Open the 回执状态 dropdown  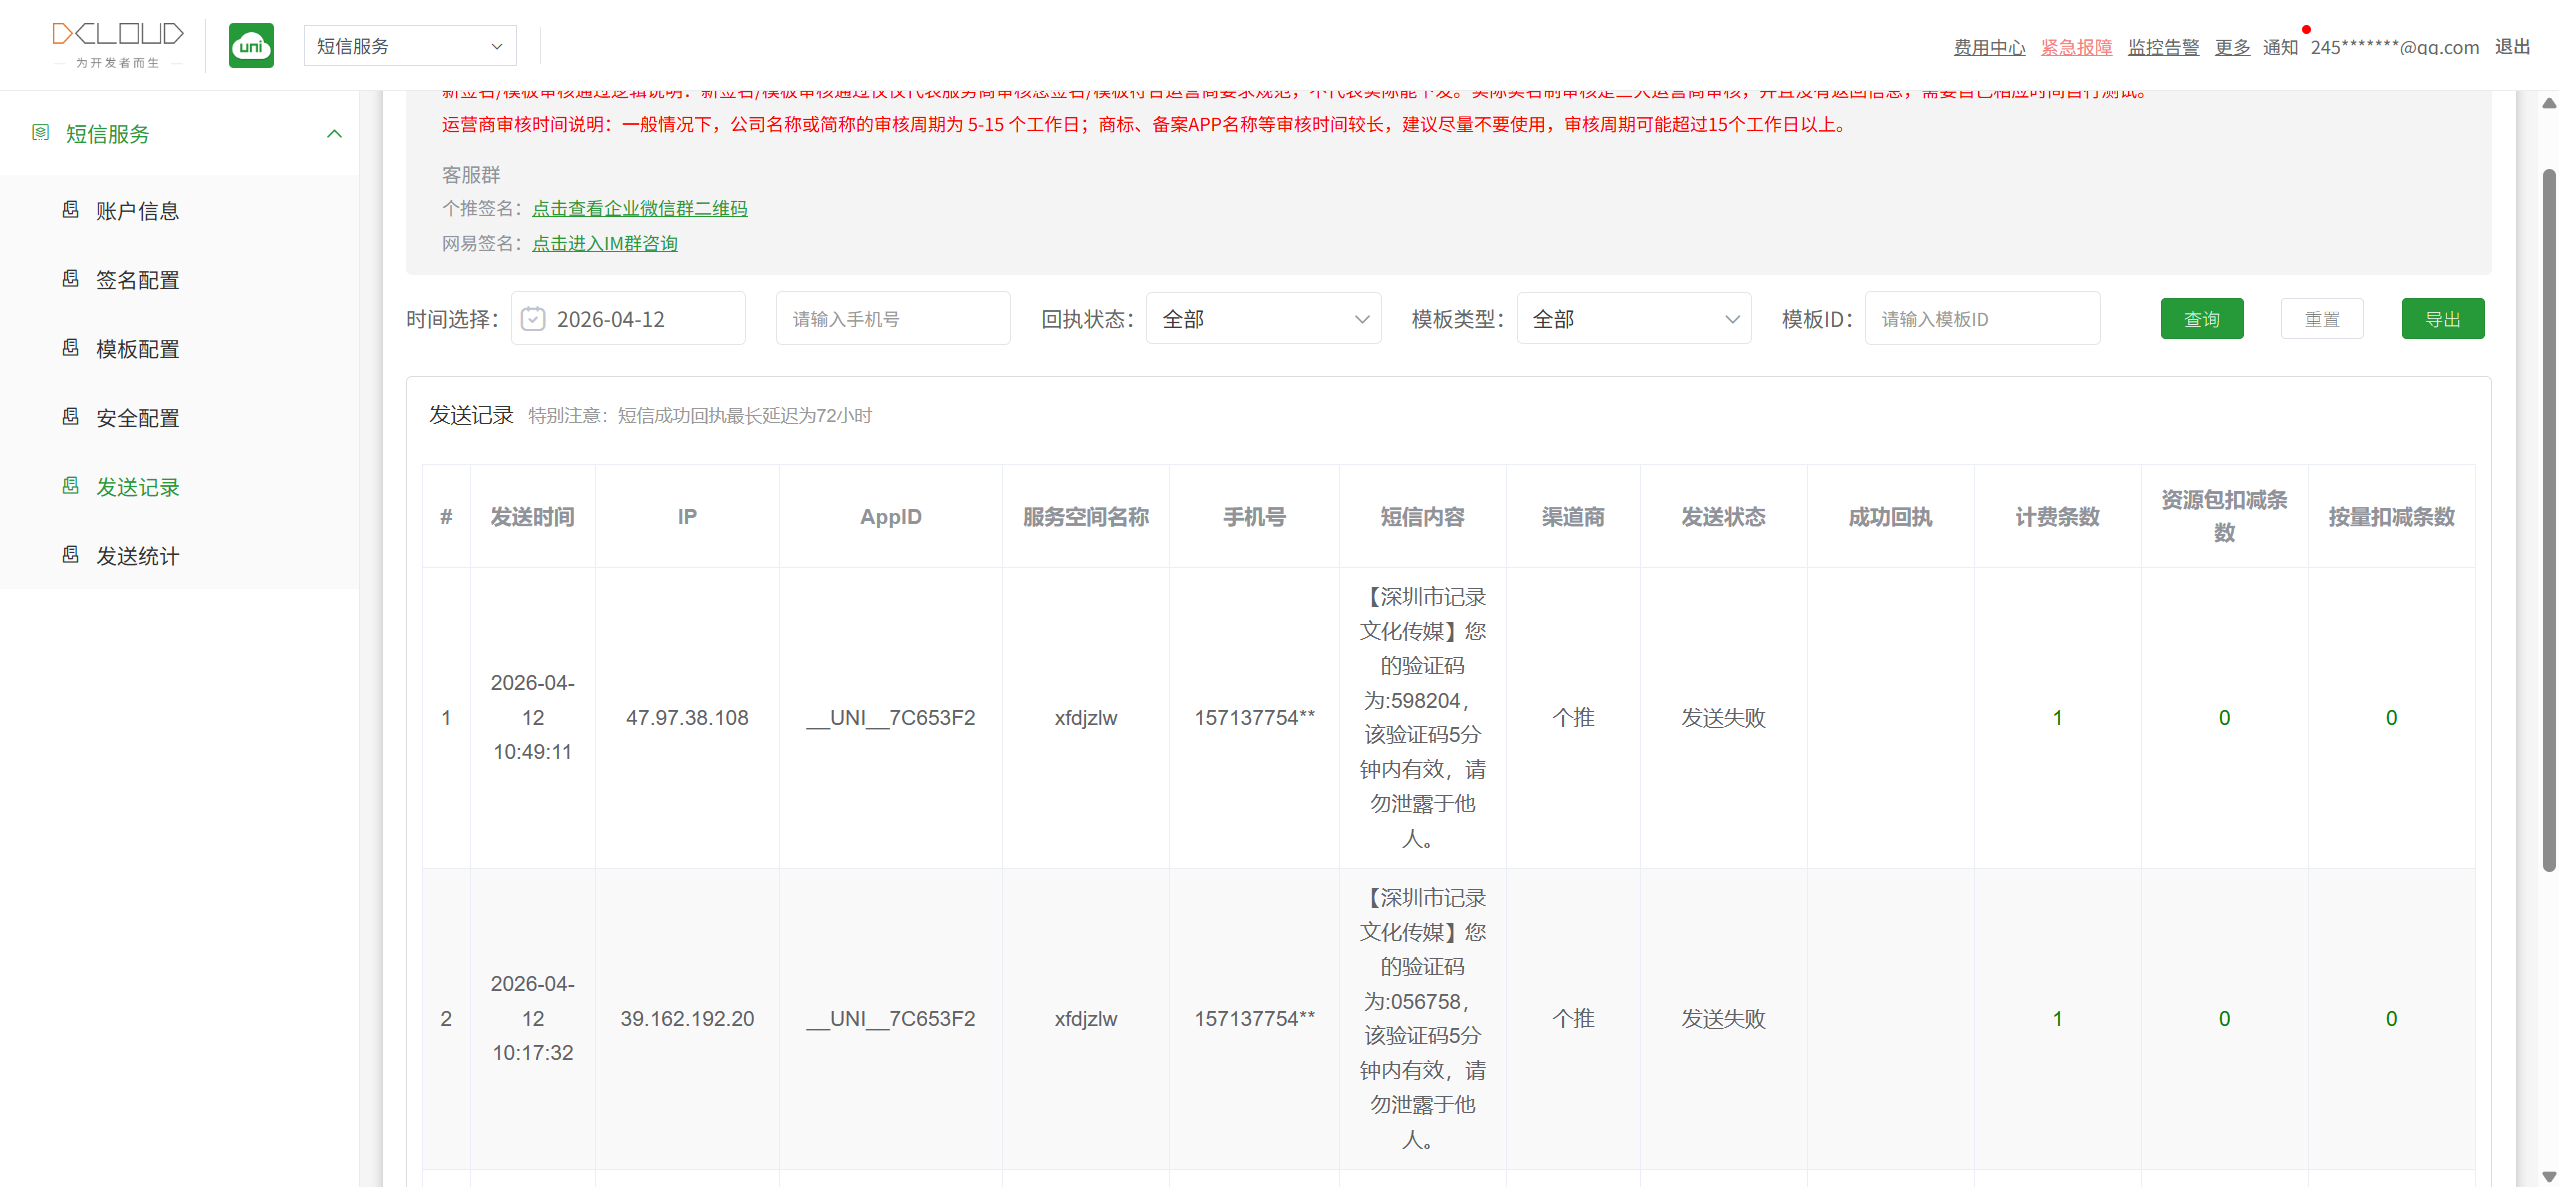1263,319
